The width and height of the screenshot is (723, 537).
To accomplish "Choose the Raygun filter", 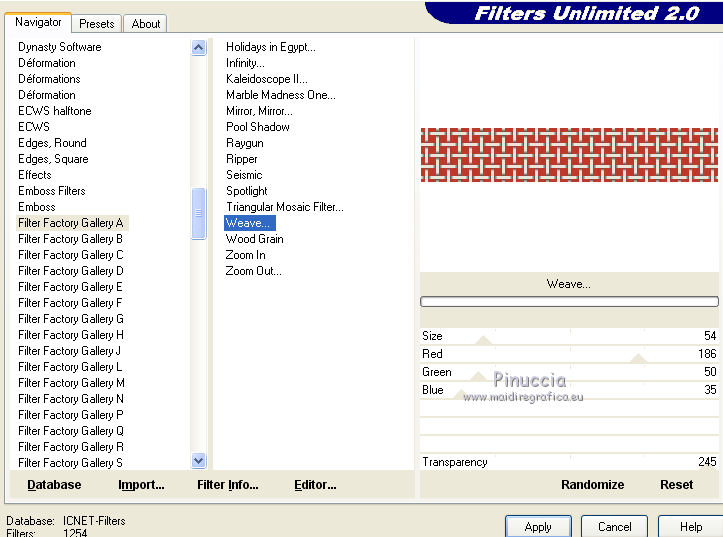I will pos(245,143).
